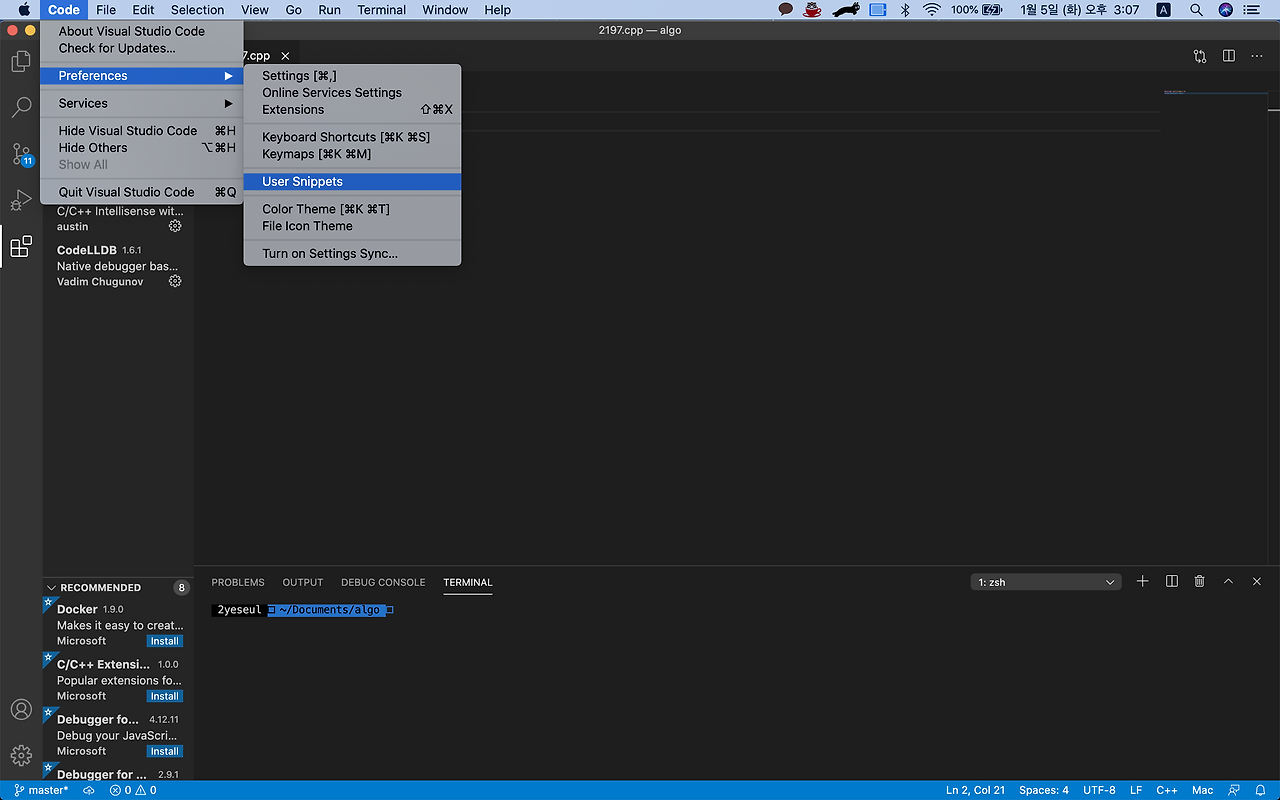
Task: Switch to the Problems panel tab
Action: [x=238, y=582]
